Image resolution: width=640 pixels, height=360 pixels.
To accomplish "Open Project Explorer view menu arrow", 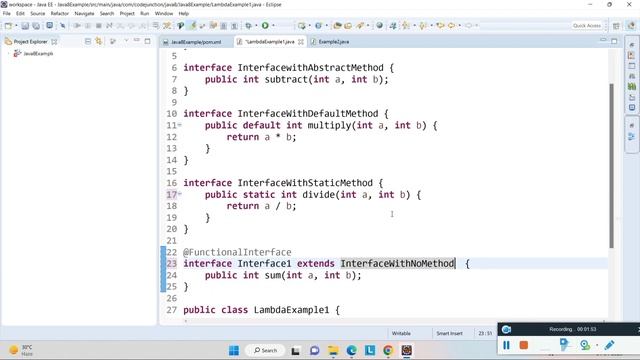I will (x=126, y=41).
